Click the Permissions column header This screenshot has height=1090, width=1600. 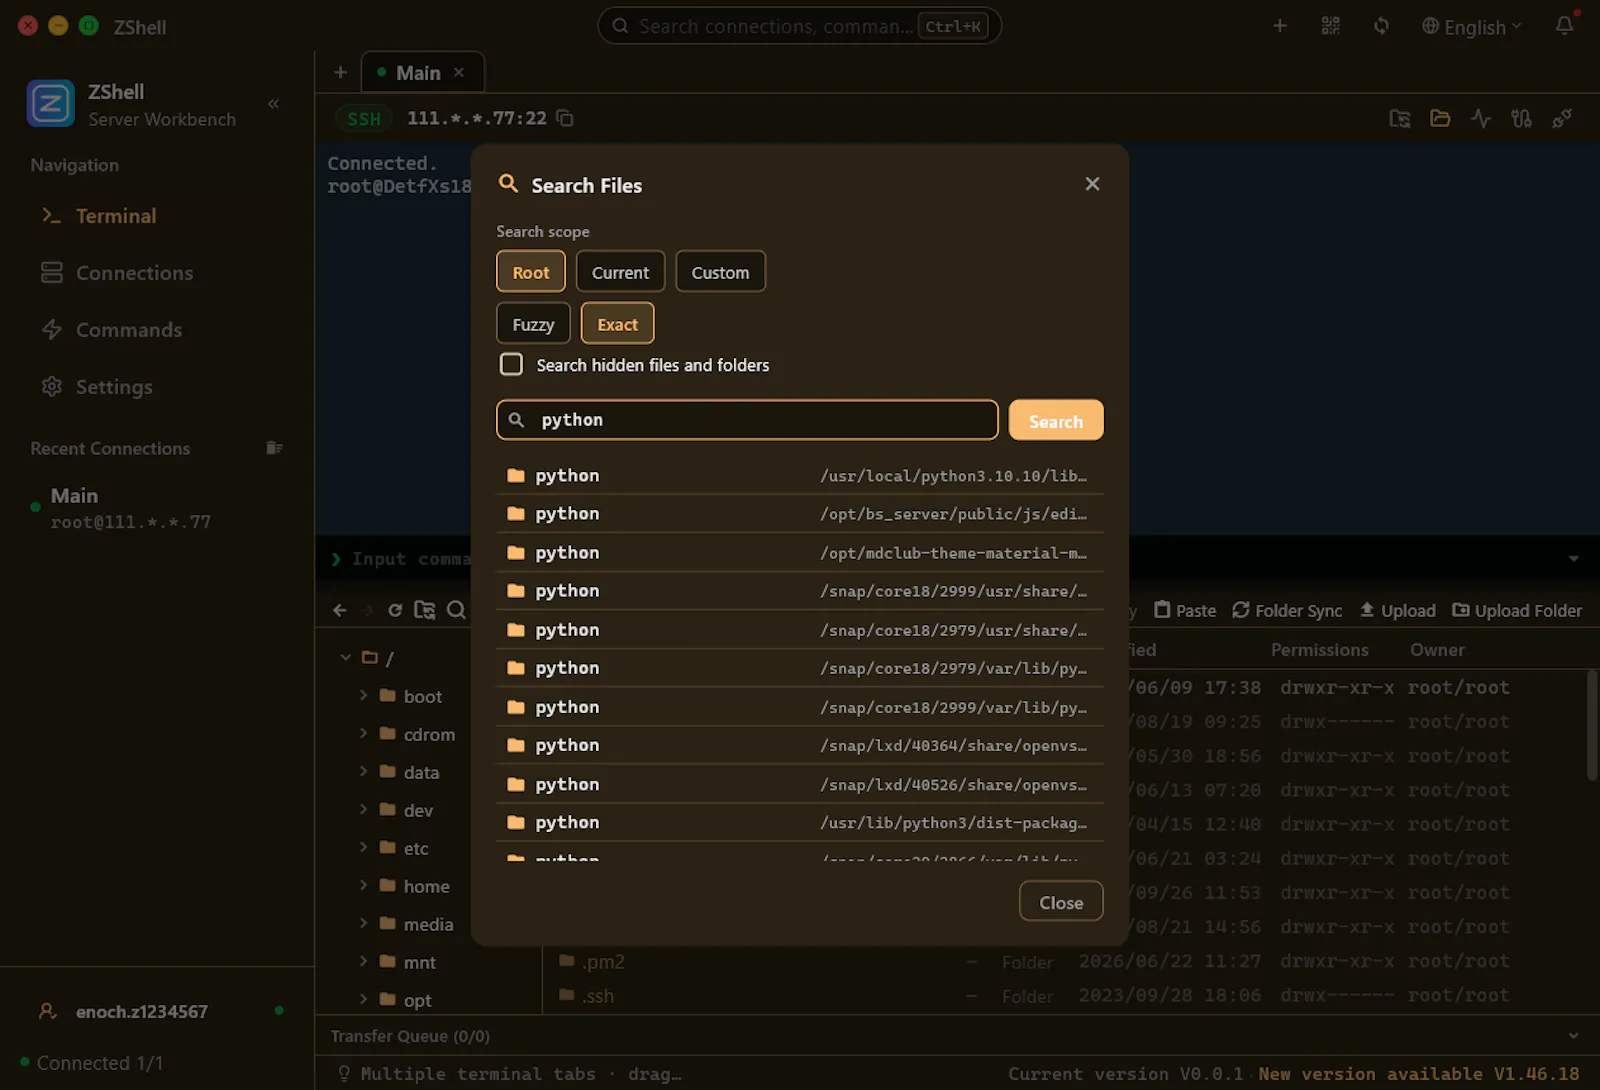(1319, 649)
